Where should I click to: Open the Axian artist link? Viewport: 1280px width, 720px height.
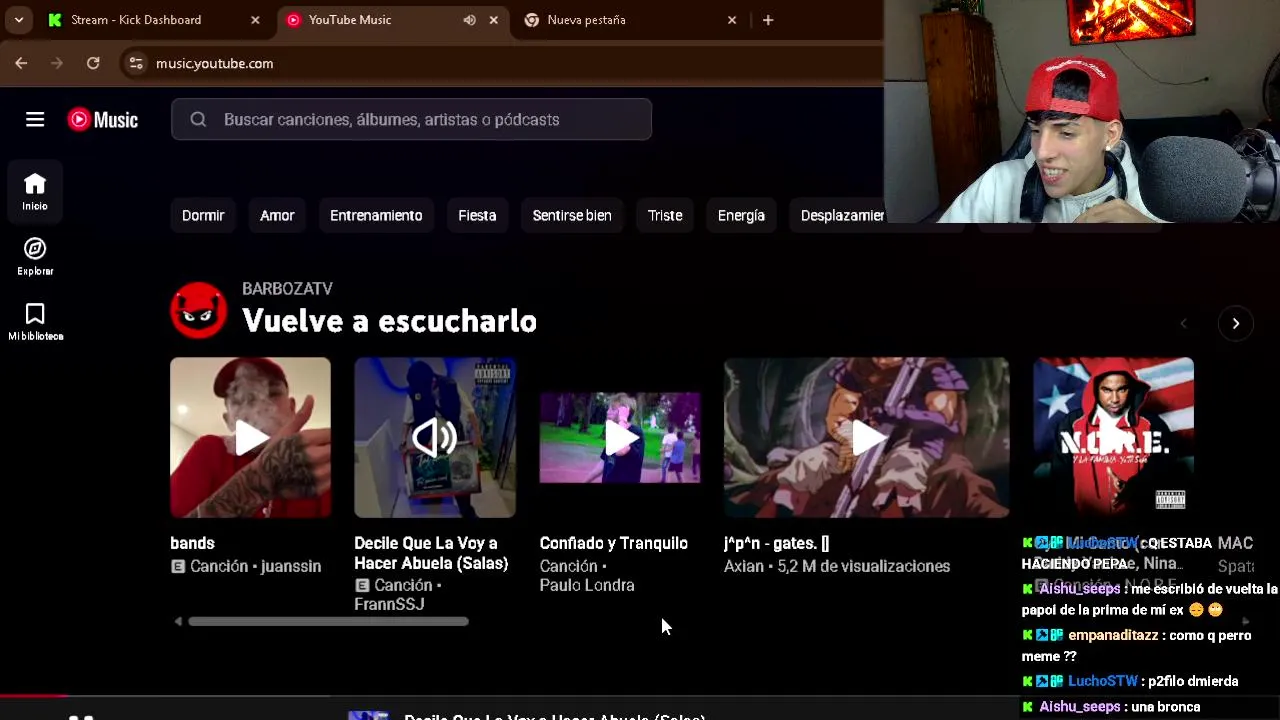pos(743,566)
